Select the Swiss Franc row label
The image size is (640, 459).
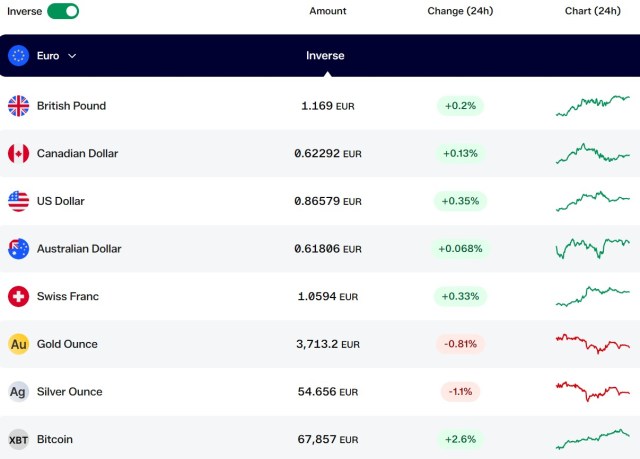pyautogui.click(x=68, y=296)
